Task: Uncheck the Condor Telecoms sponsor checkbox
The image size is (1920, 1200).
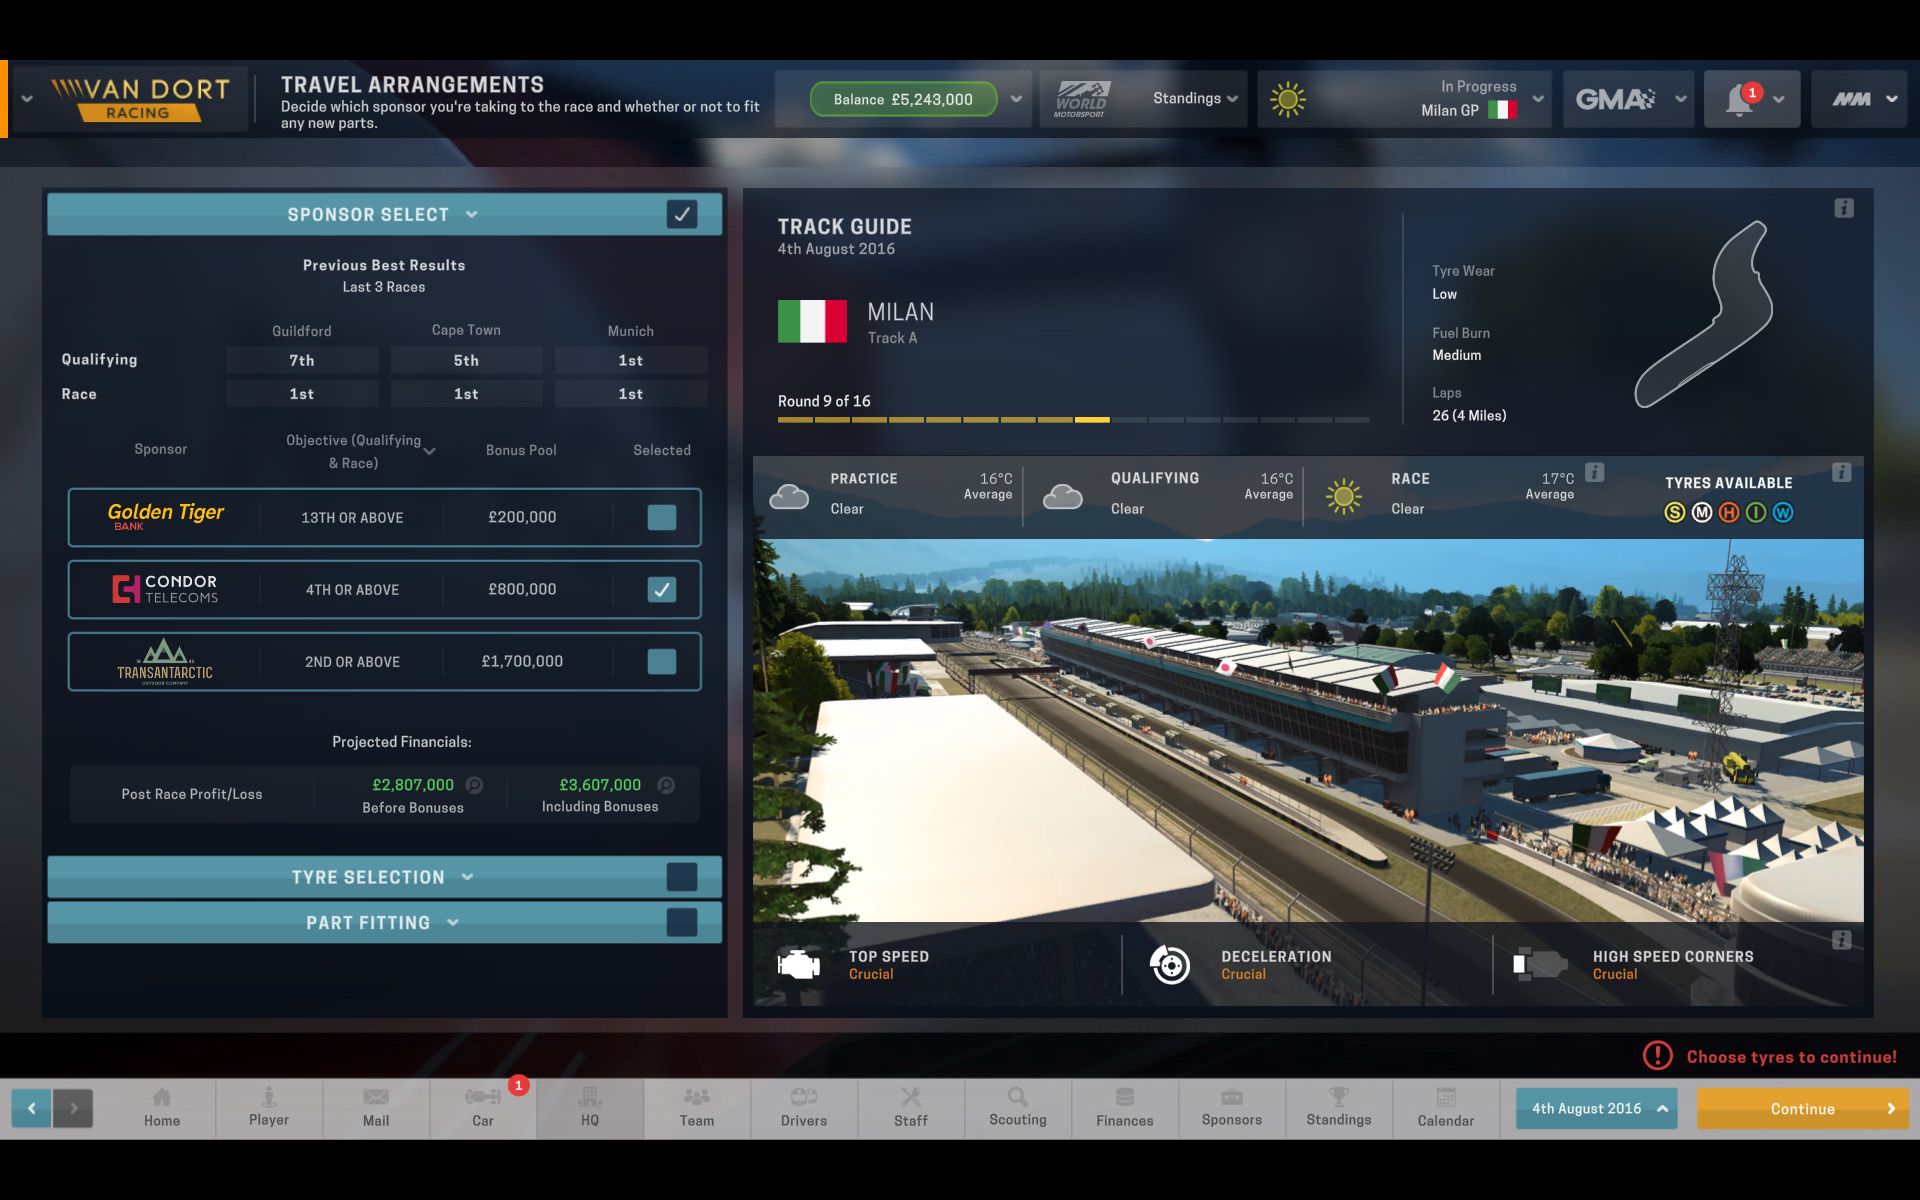Action: pyautogui.click(x=661, y=589)
